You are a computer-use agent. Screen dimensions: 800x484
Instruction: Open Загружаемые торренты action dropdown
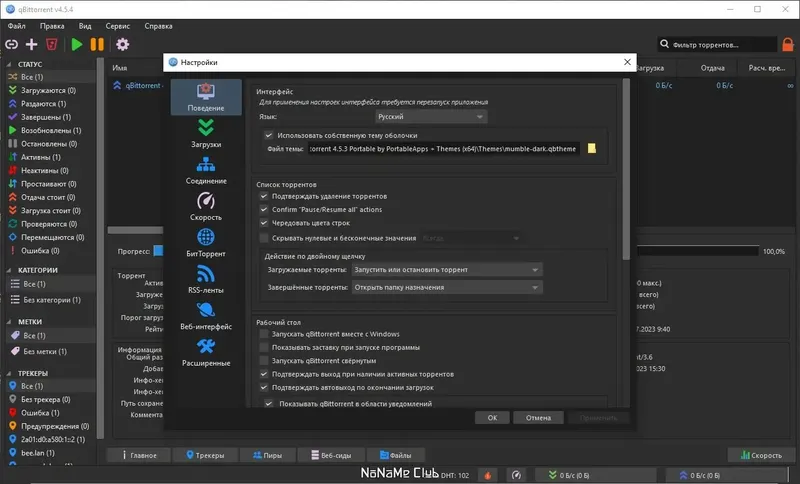click(446, 269)
